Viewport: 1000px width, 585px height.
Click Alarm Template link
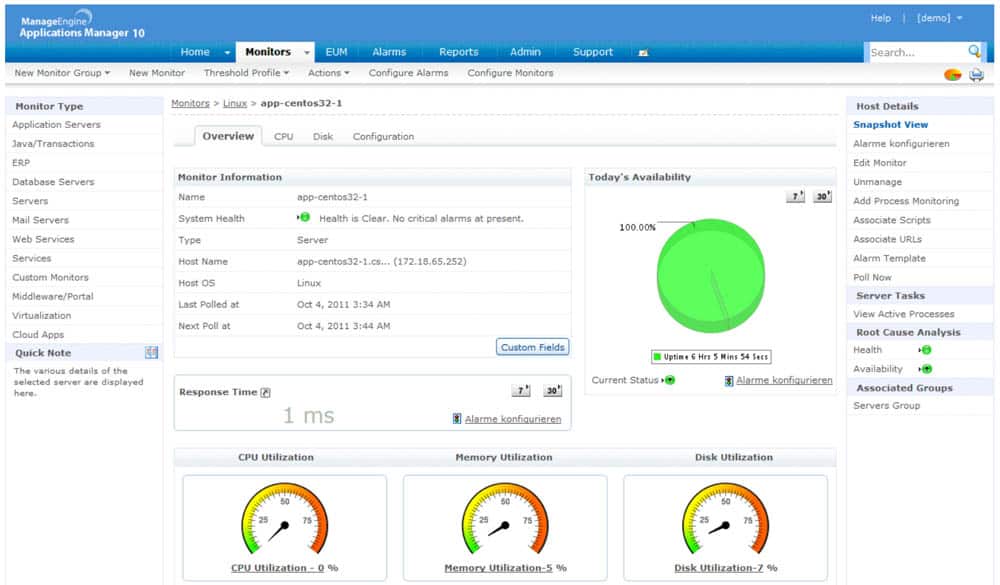pyautogui.click(x=889, y=258)
